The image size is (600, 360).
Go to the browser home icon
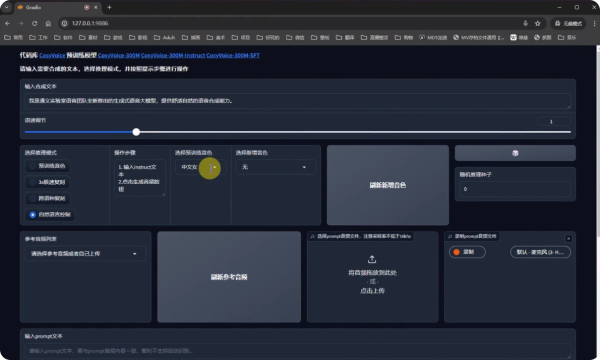coord(48,23)
